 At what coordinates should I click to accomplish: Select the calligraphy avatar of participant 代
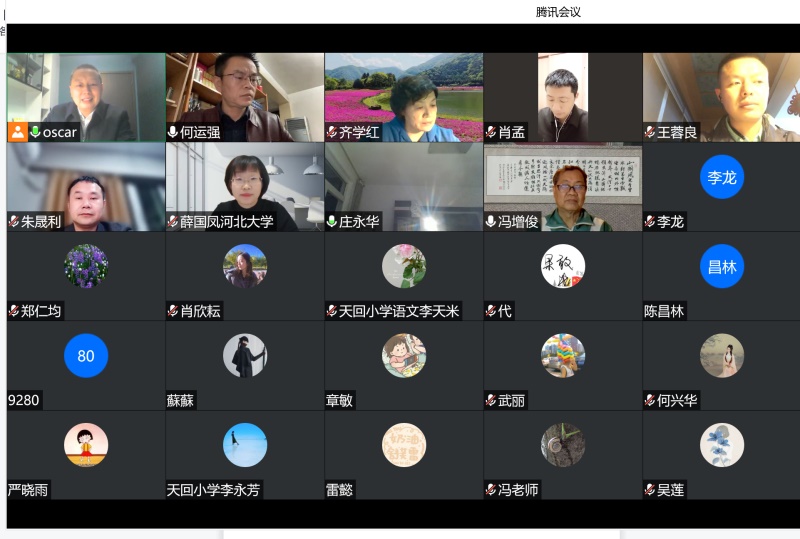coord(562,267)
